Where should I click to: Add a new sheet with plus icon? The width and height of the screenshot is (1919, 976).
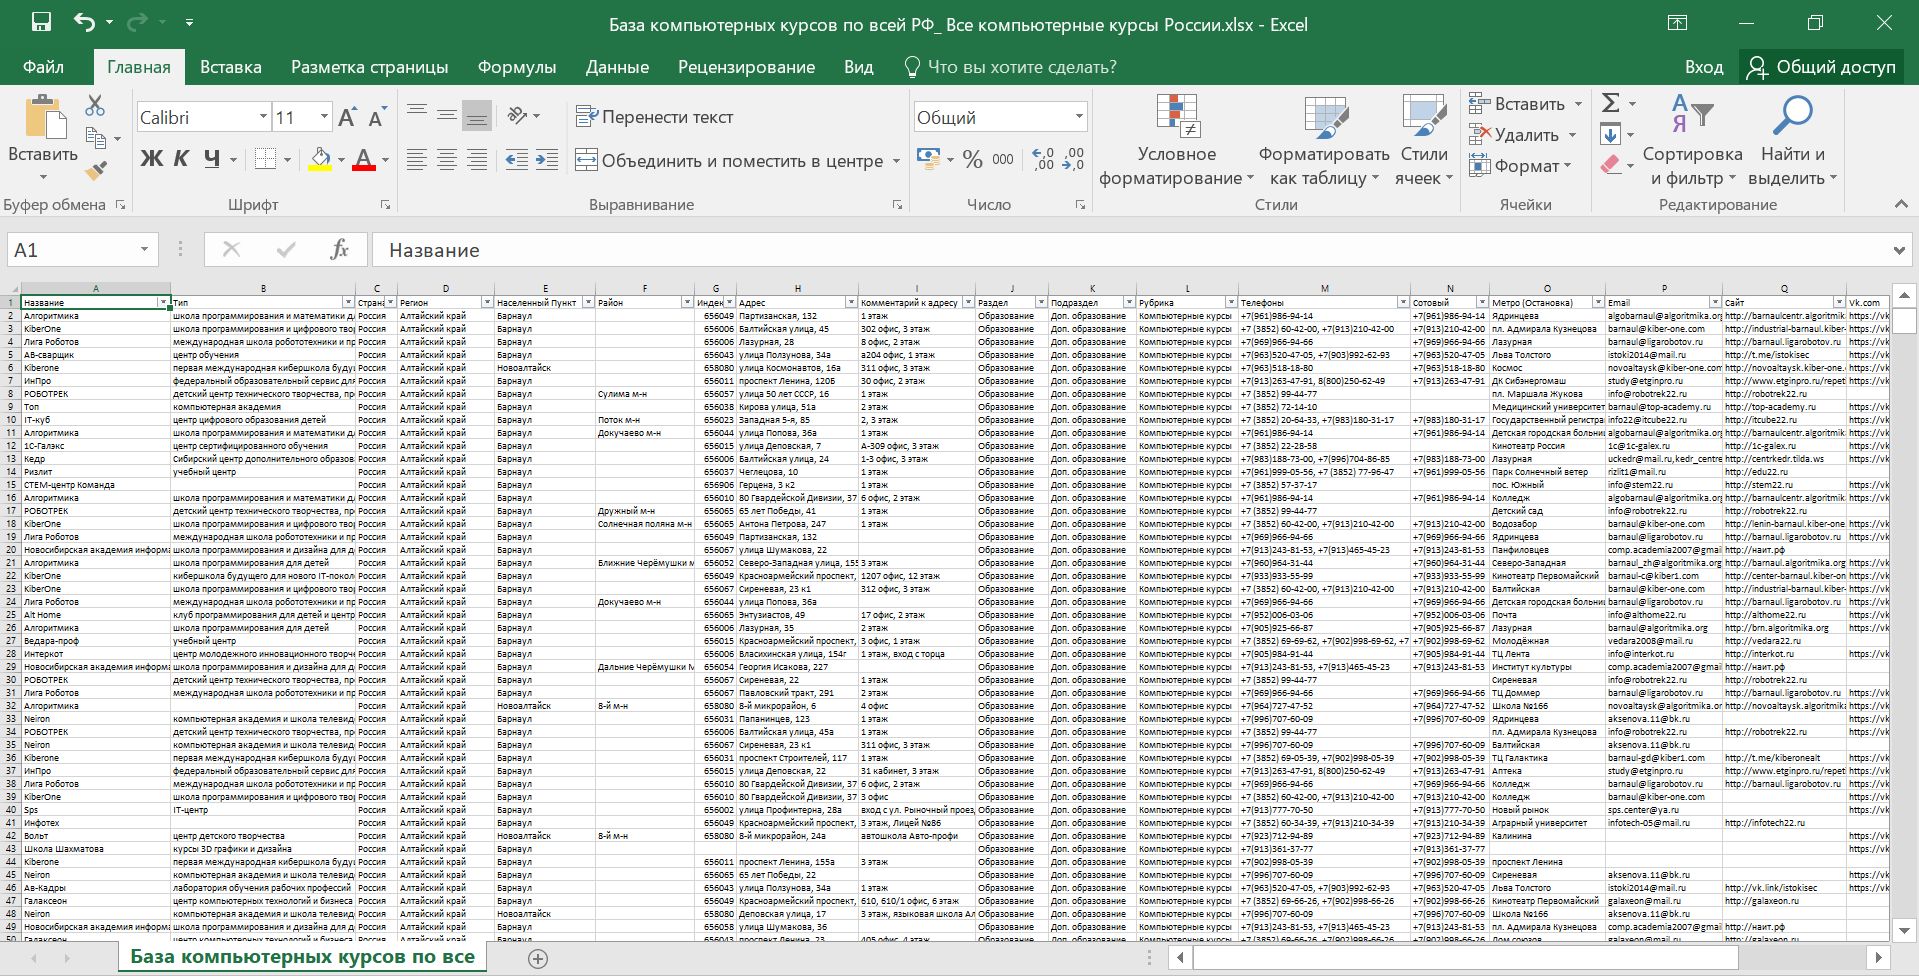click(x=538, y=958)
